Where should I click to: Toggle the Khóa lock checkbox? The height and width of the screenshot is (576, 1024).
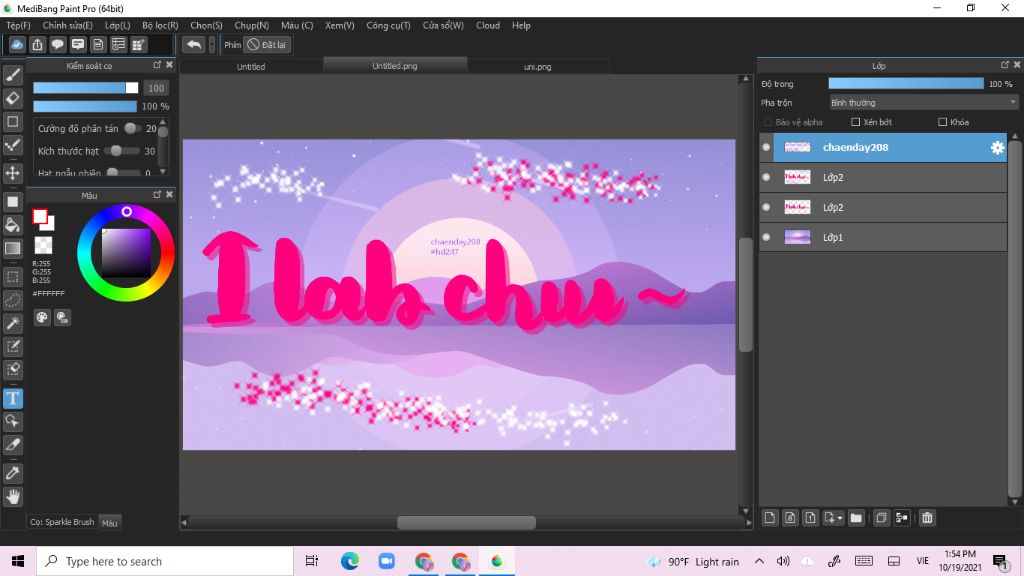click(942, 122)
